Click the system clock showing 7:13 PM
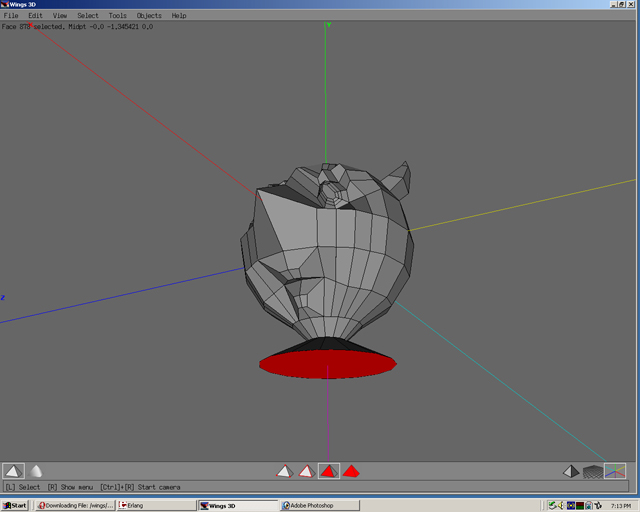This screenshot has width=640, height=512. (620, 506)
